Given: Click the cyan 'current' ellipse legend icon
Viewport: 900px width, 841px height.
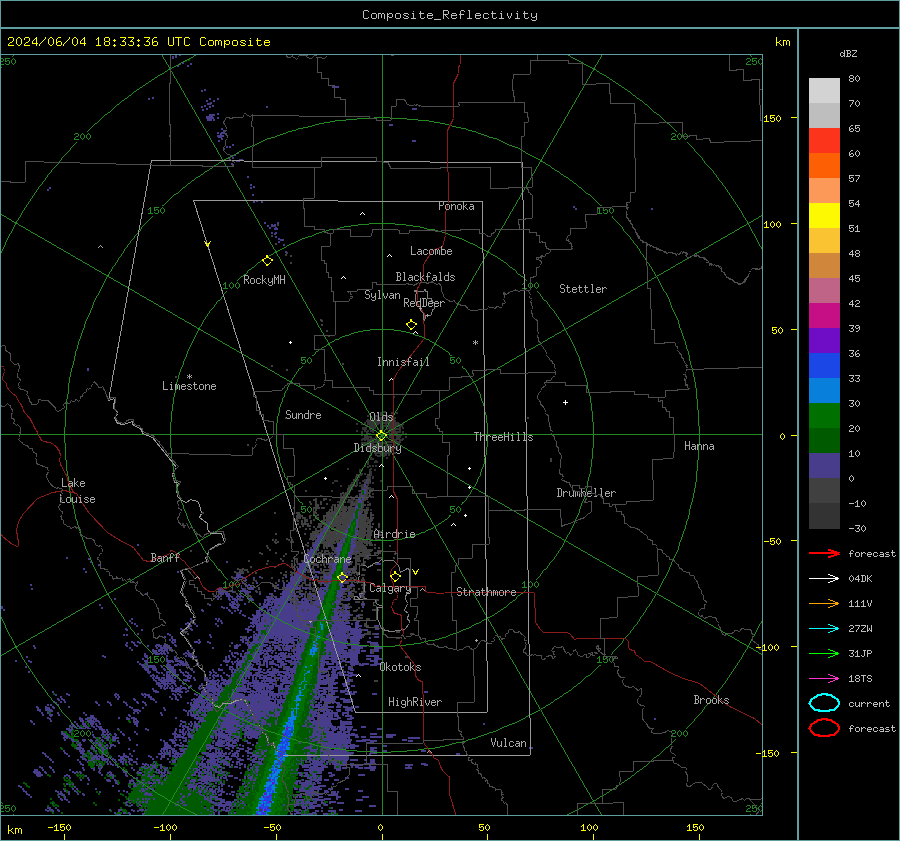Looking at the screenshot, I should 824,703.
